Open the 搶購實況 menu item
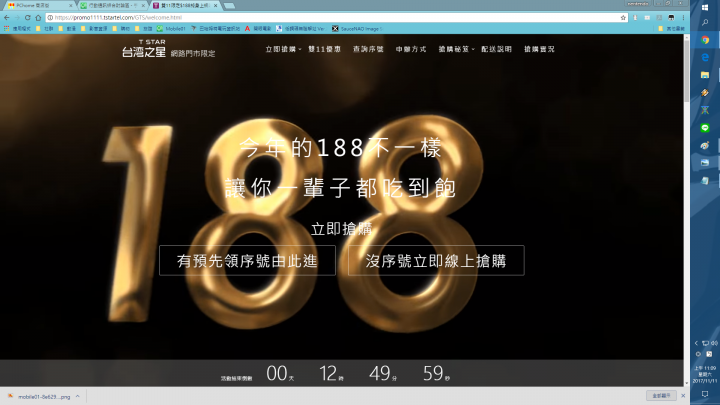Image resolution: width=720 pixels, height=405 pixels. (x=540, y=49)
